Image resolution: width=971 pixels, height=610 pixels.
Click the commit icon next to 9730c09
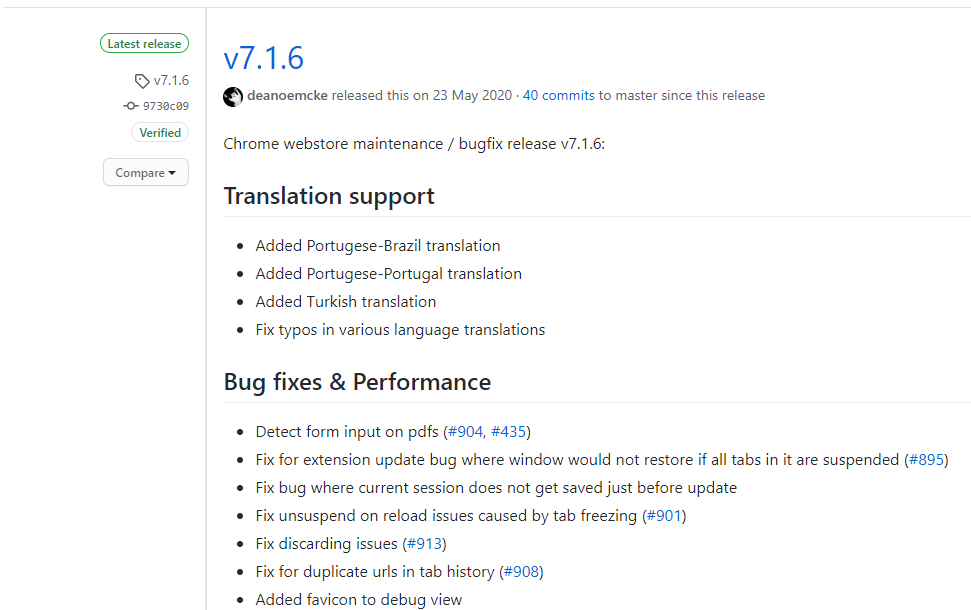[x=131, y=106]
